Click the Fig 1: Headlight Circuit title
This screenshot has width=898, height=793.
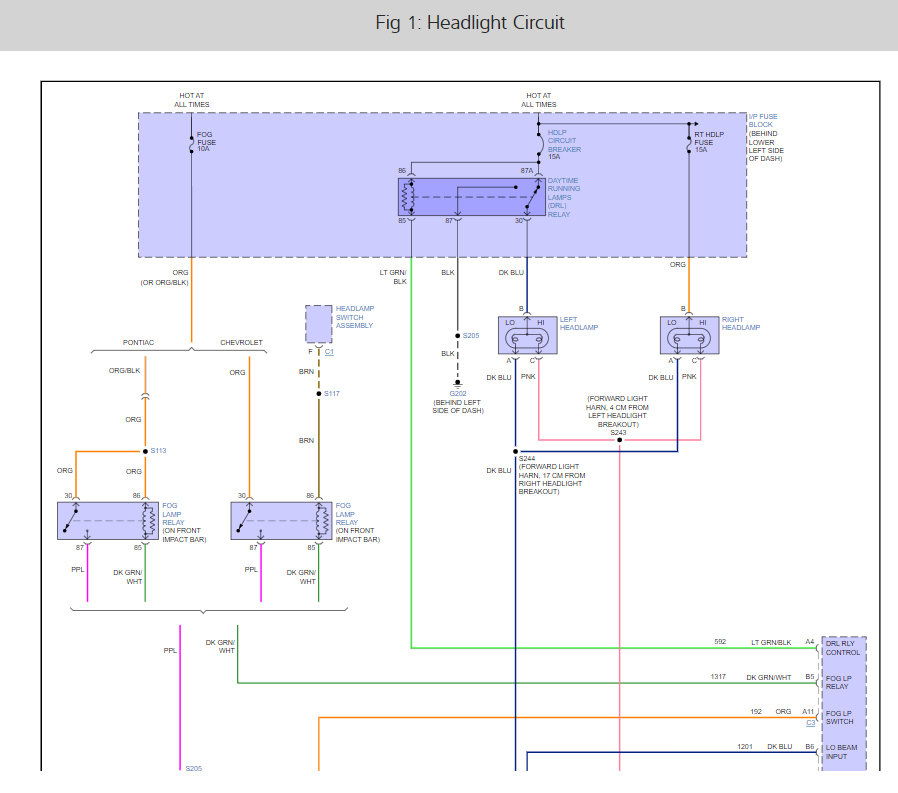[470, 23]
